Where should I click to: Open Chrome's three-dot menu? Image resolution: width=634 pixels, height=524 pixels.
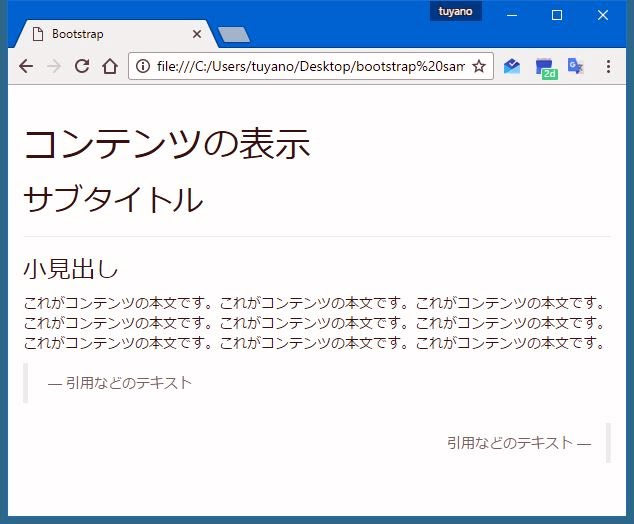coord(608,66)
